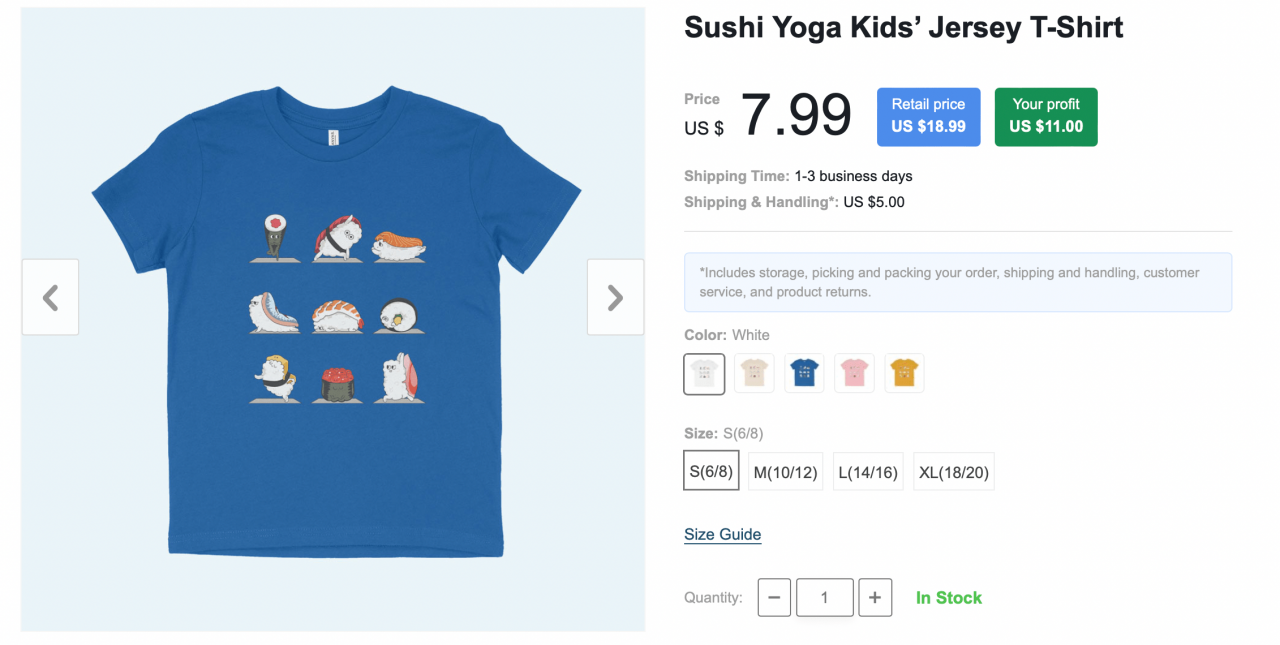The image size is (1280, 645).
Task: Click the minus icon to decrease quantity
Action: [774, 597]
